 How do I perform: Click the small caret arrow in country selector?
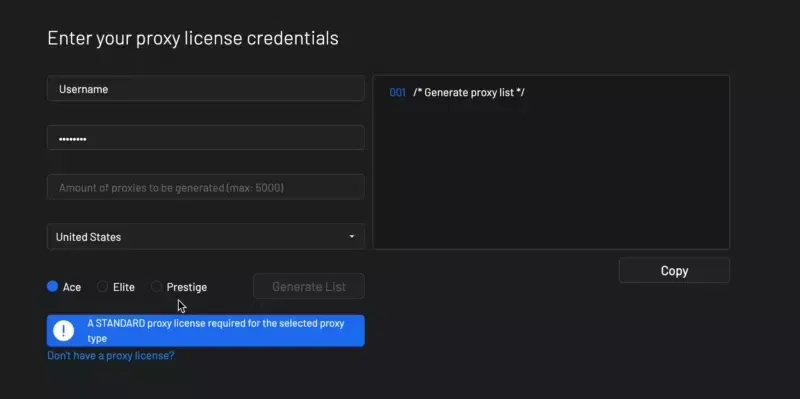352,237
